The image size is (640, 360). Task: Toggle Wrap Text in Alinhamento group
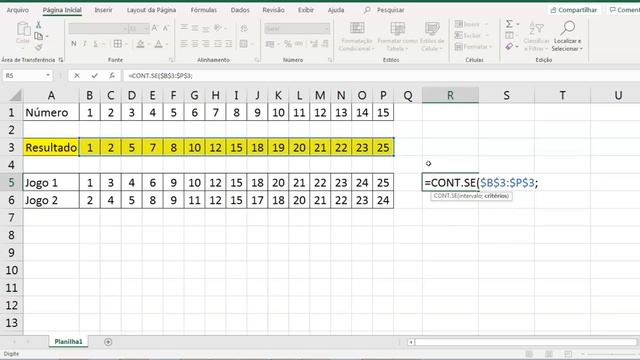pyautogui.click(x=244, y=28)
